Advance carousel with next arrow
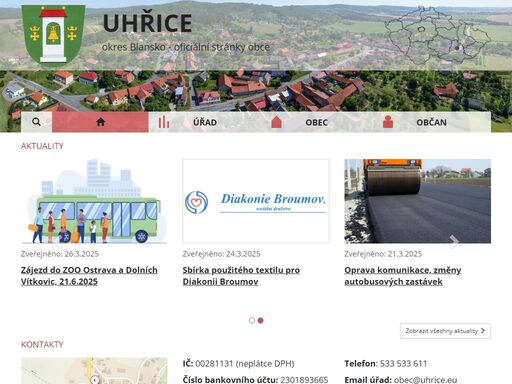Screen dimensions: 512x384 [x=453, y=241]
